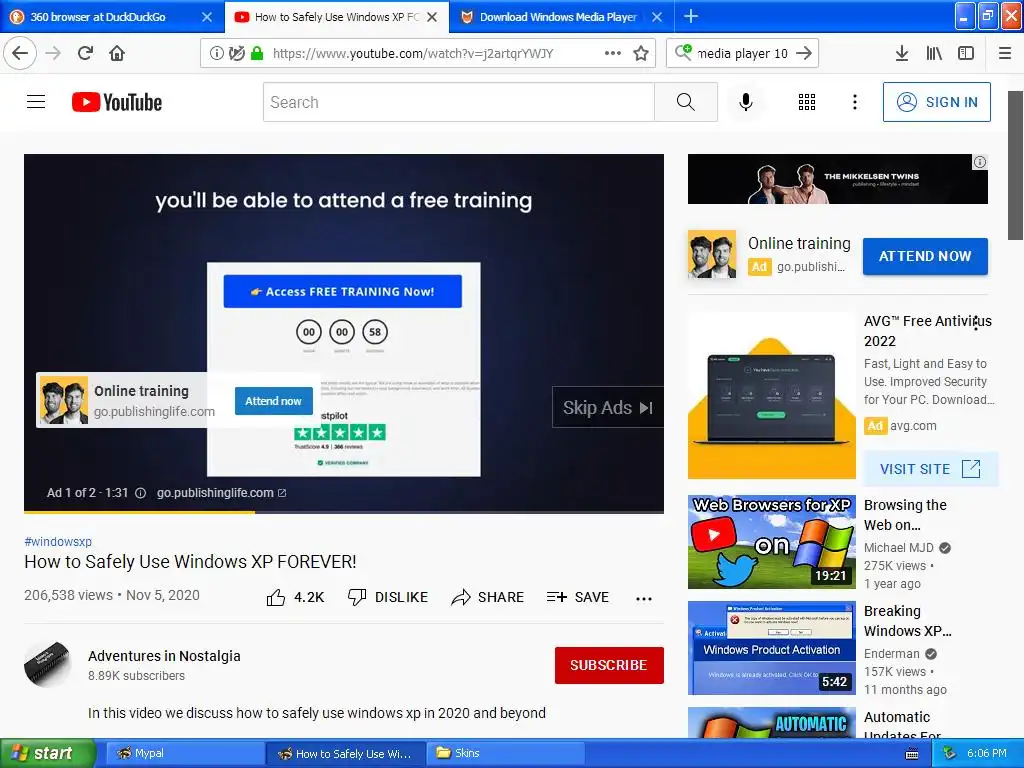Click the search engine magnifier icon in search box

point(683,52)
